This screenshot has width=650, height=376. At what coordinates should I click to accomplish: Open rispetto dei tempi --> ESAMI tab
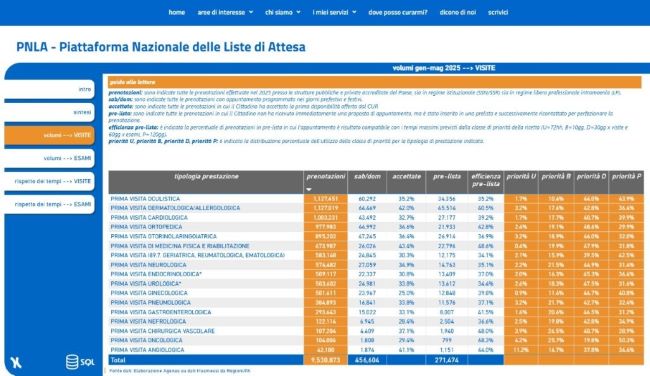[49, 204]
